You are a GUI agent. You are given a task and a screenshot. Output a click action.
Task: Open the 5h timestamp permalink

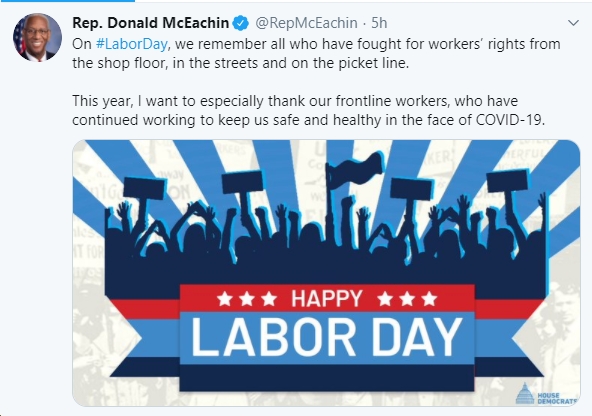click(379, 23)
